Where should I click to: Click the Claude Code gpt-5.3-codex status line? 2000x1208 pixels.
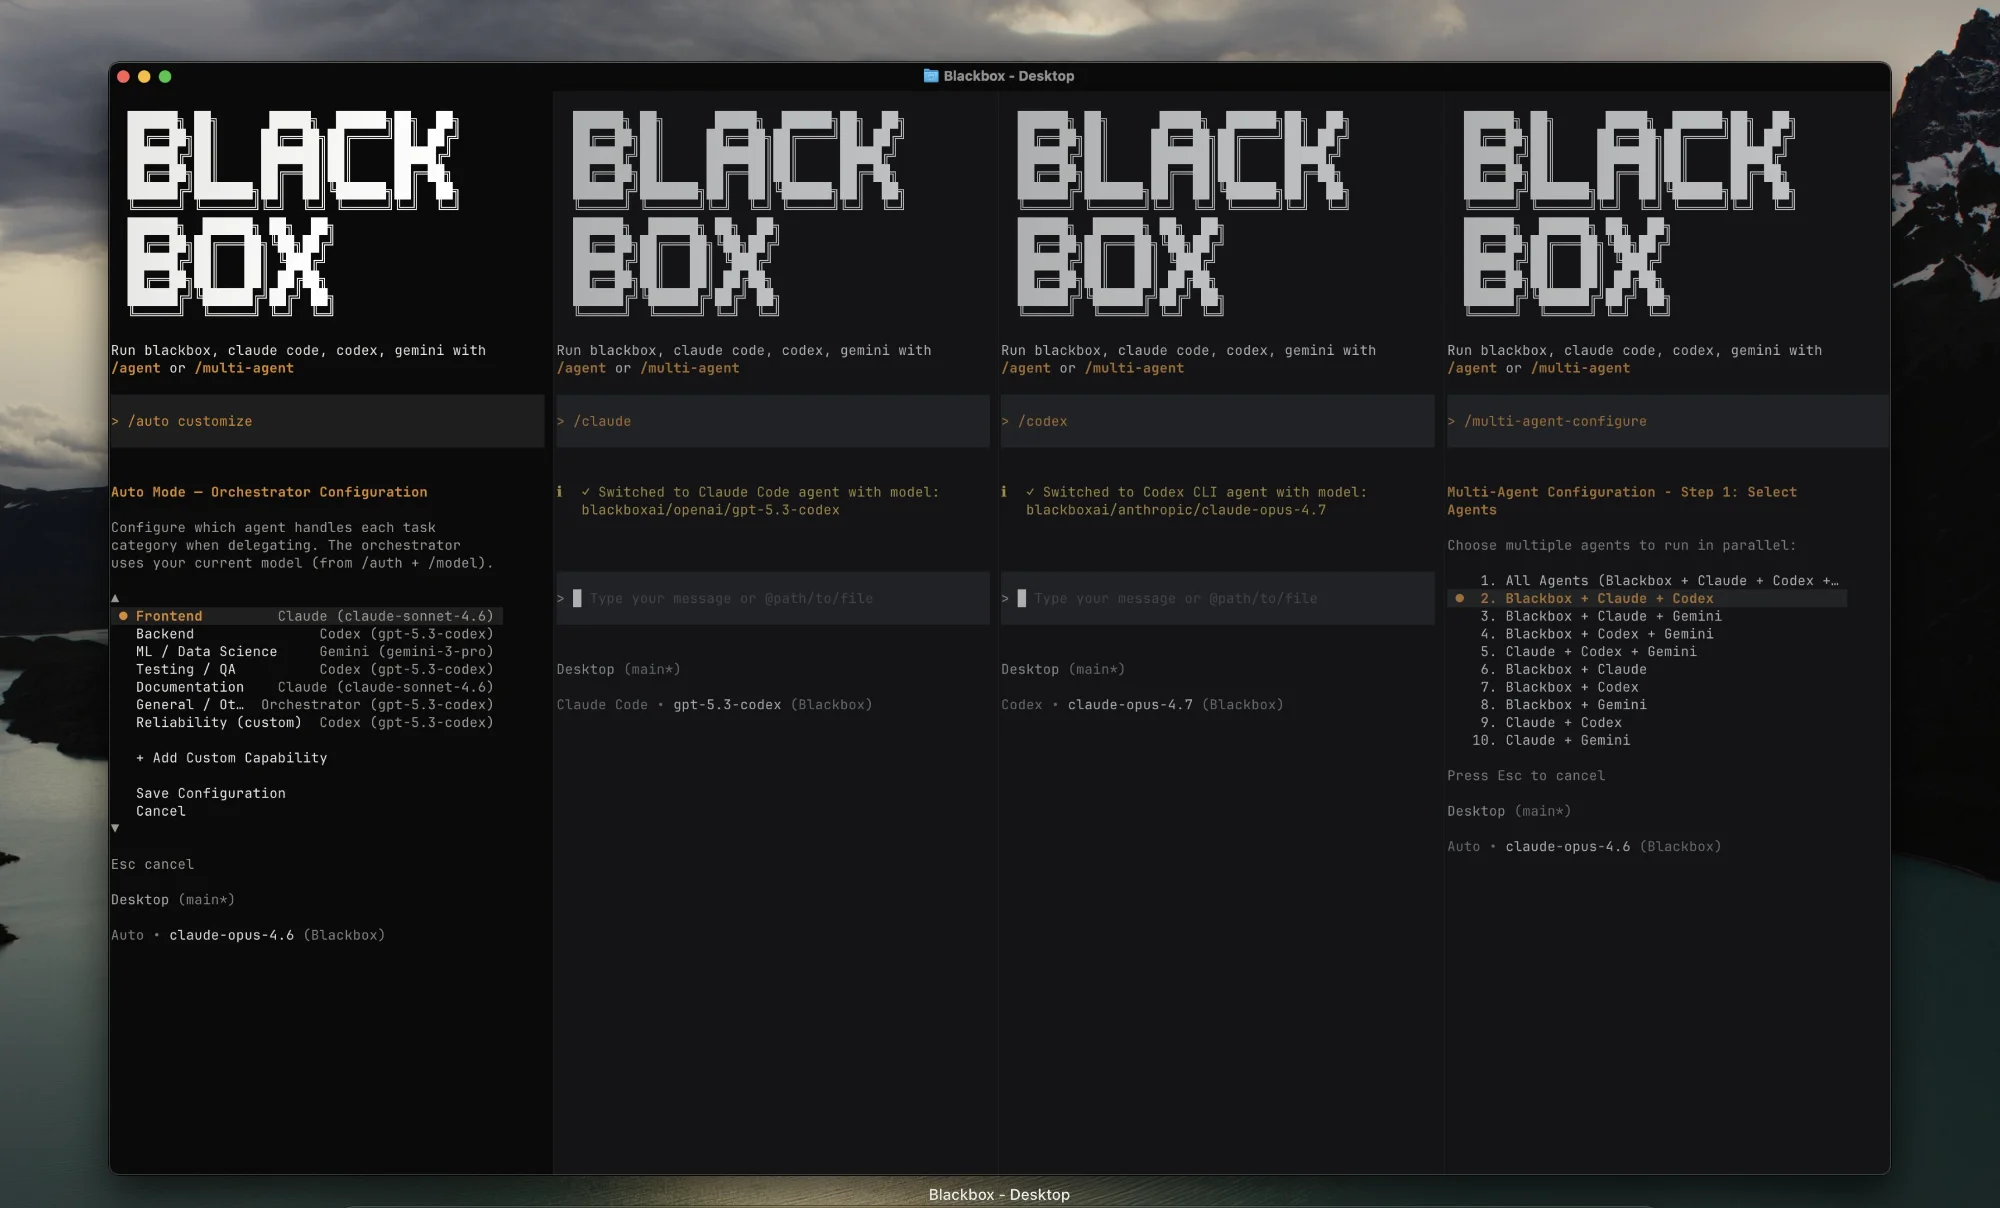point(714,705)
